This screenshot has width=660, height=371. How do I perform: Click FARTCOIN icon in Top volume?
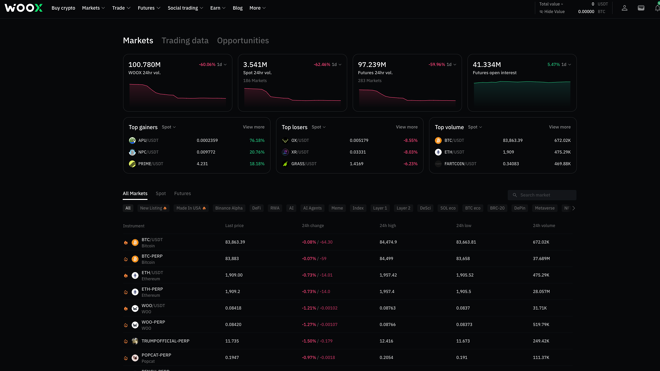pos(438,164)
